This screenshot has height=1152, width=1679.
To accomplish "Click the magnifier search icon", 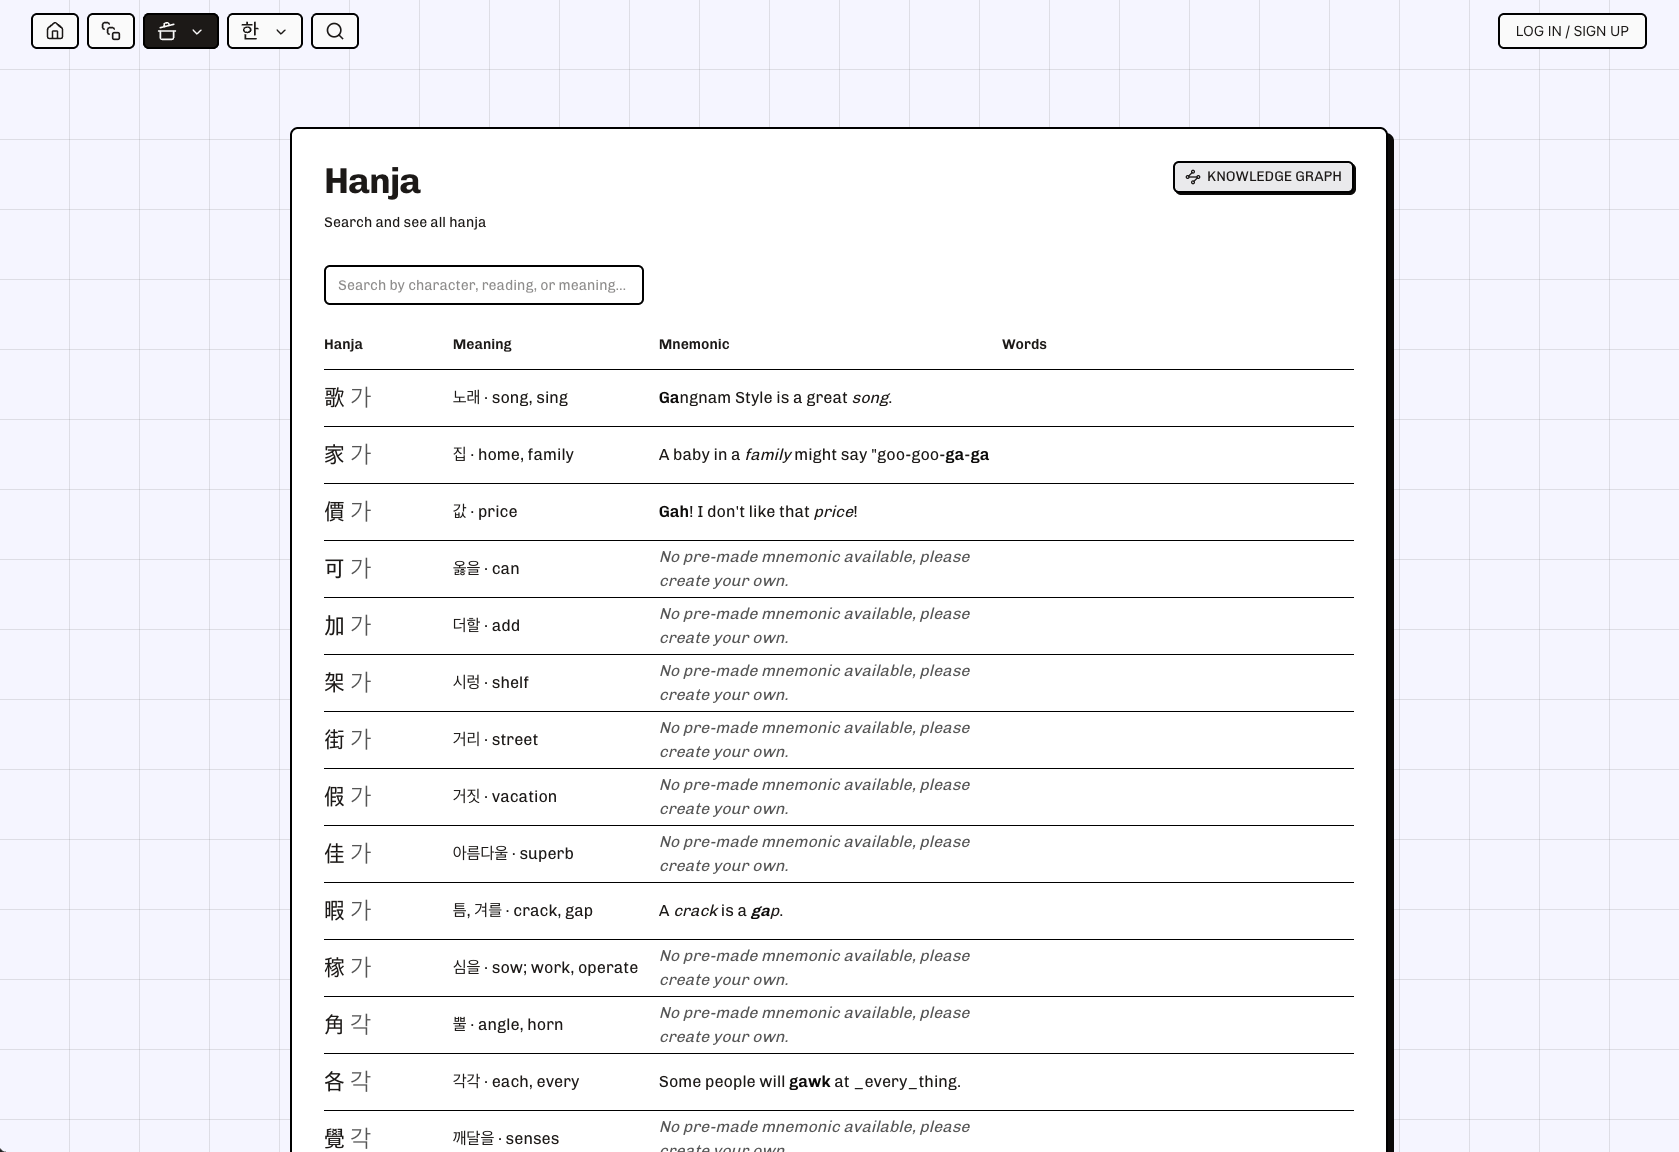I will (335, 31).
